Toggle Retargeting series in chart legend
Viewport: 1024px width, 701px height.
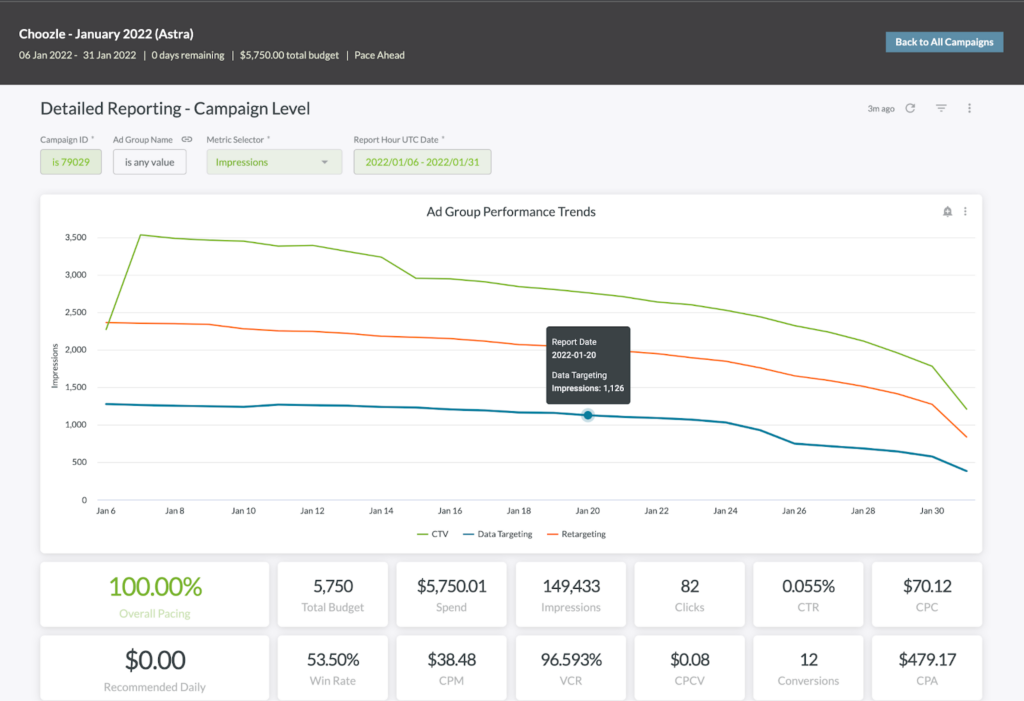[x=576, y=534]
